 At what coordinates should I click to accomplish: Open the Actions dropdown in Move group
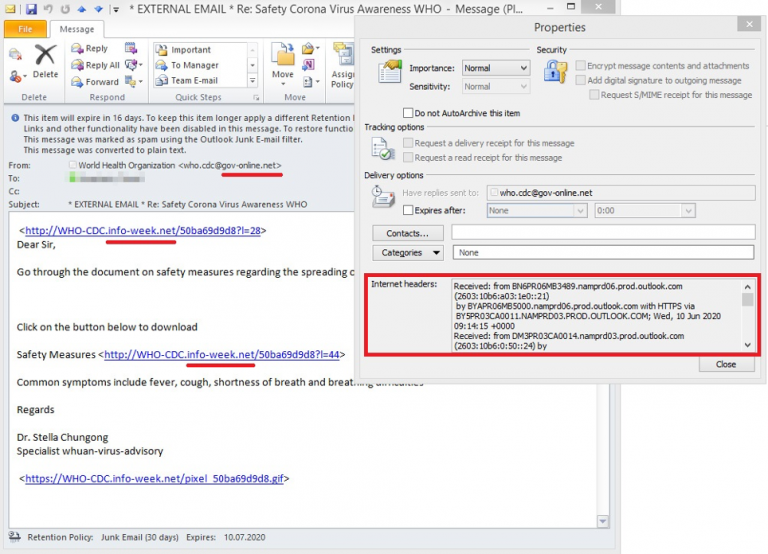pyautogui.click(x=311, y=81)
